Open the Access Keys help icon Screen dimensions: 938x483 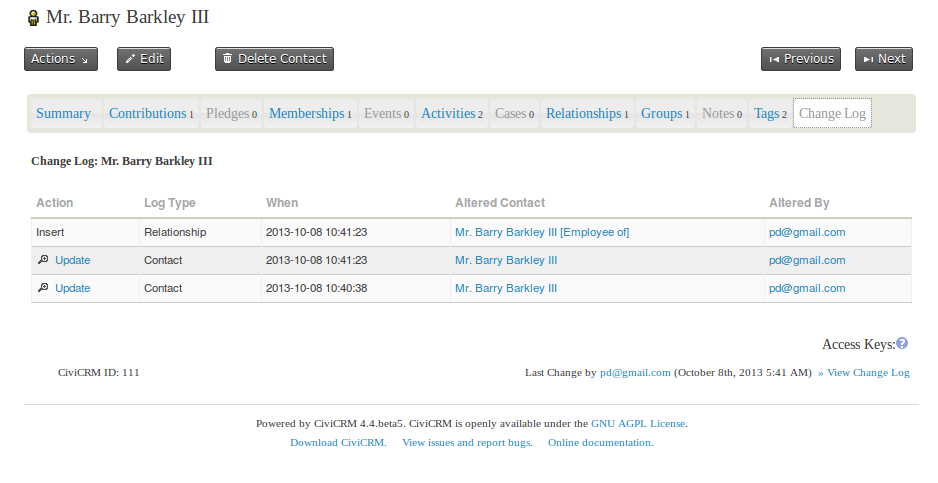point(902,344)
